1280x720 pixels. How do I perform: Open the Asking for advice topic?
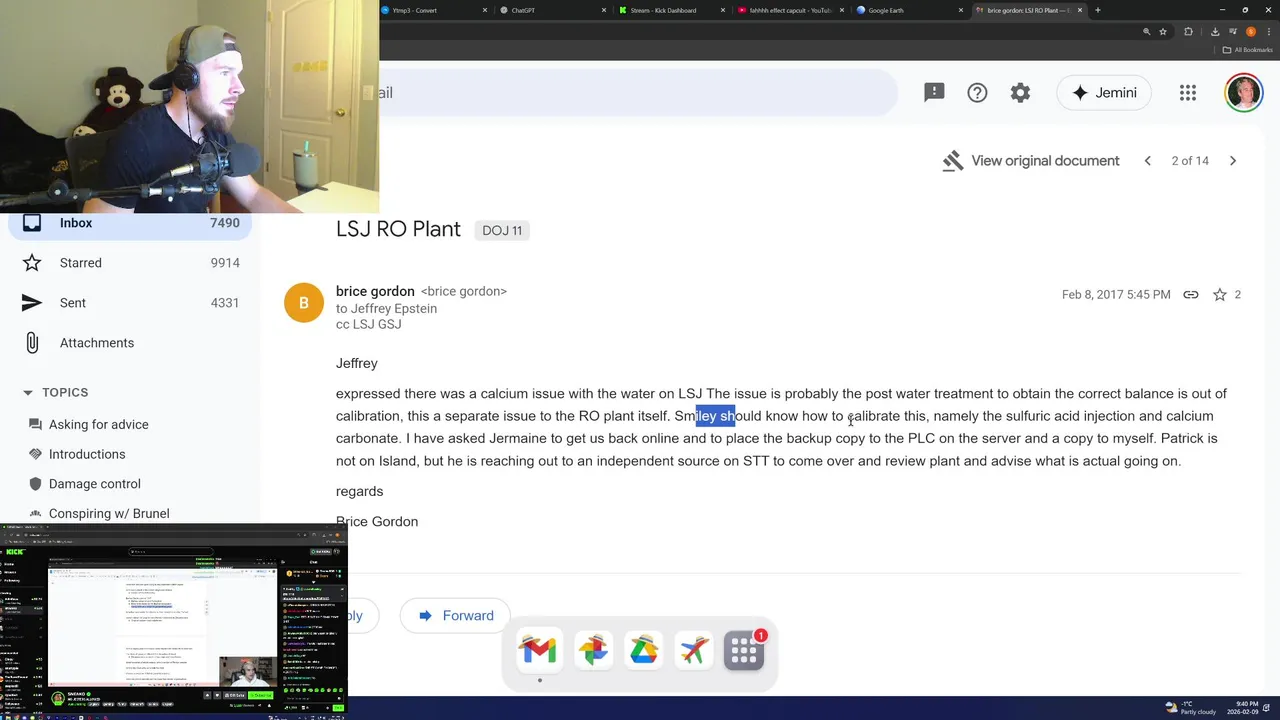(x=98, y=424)
